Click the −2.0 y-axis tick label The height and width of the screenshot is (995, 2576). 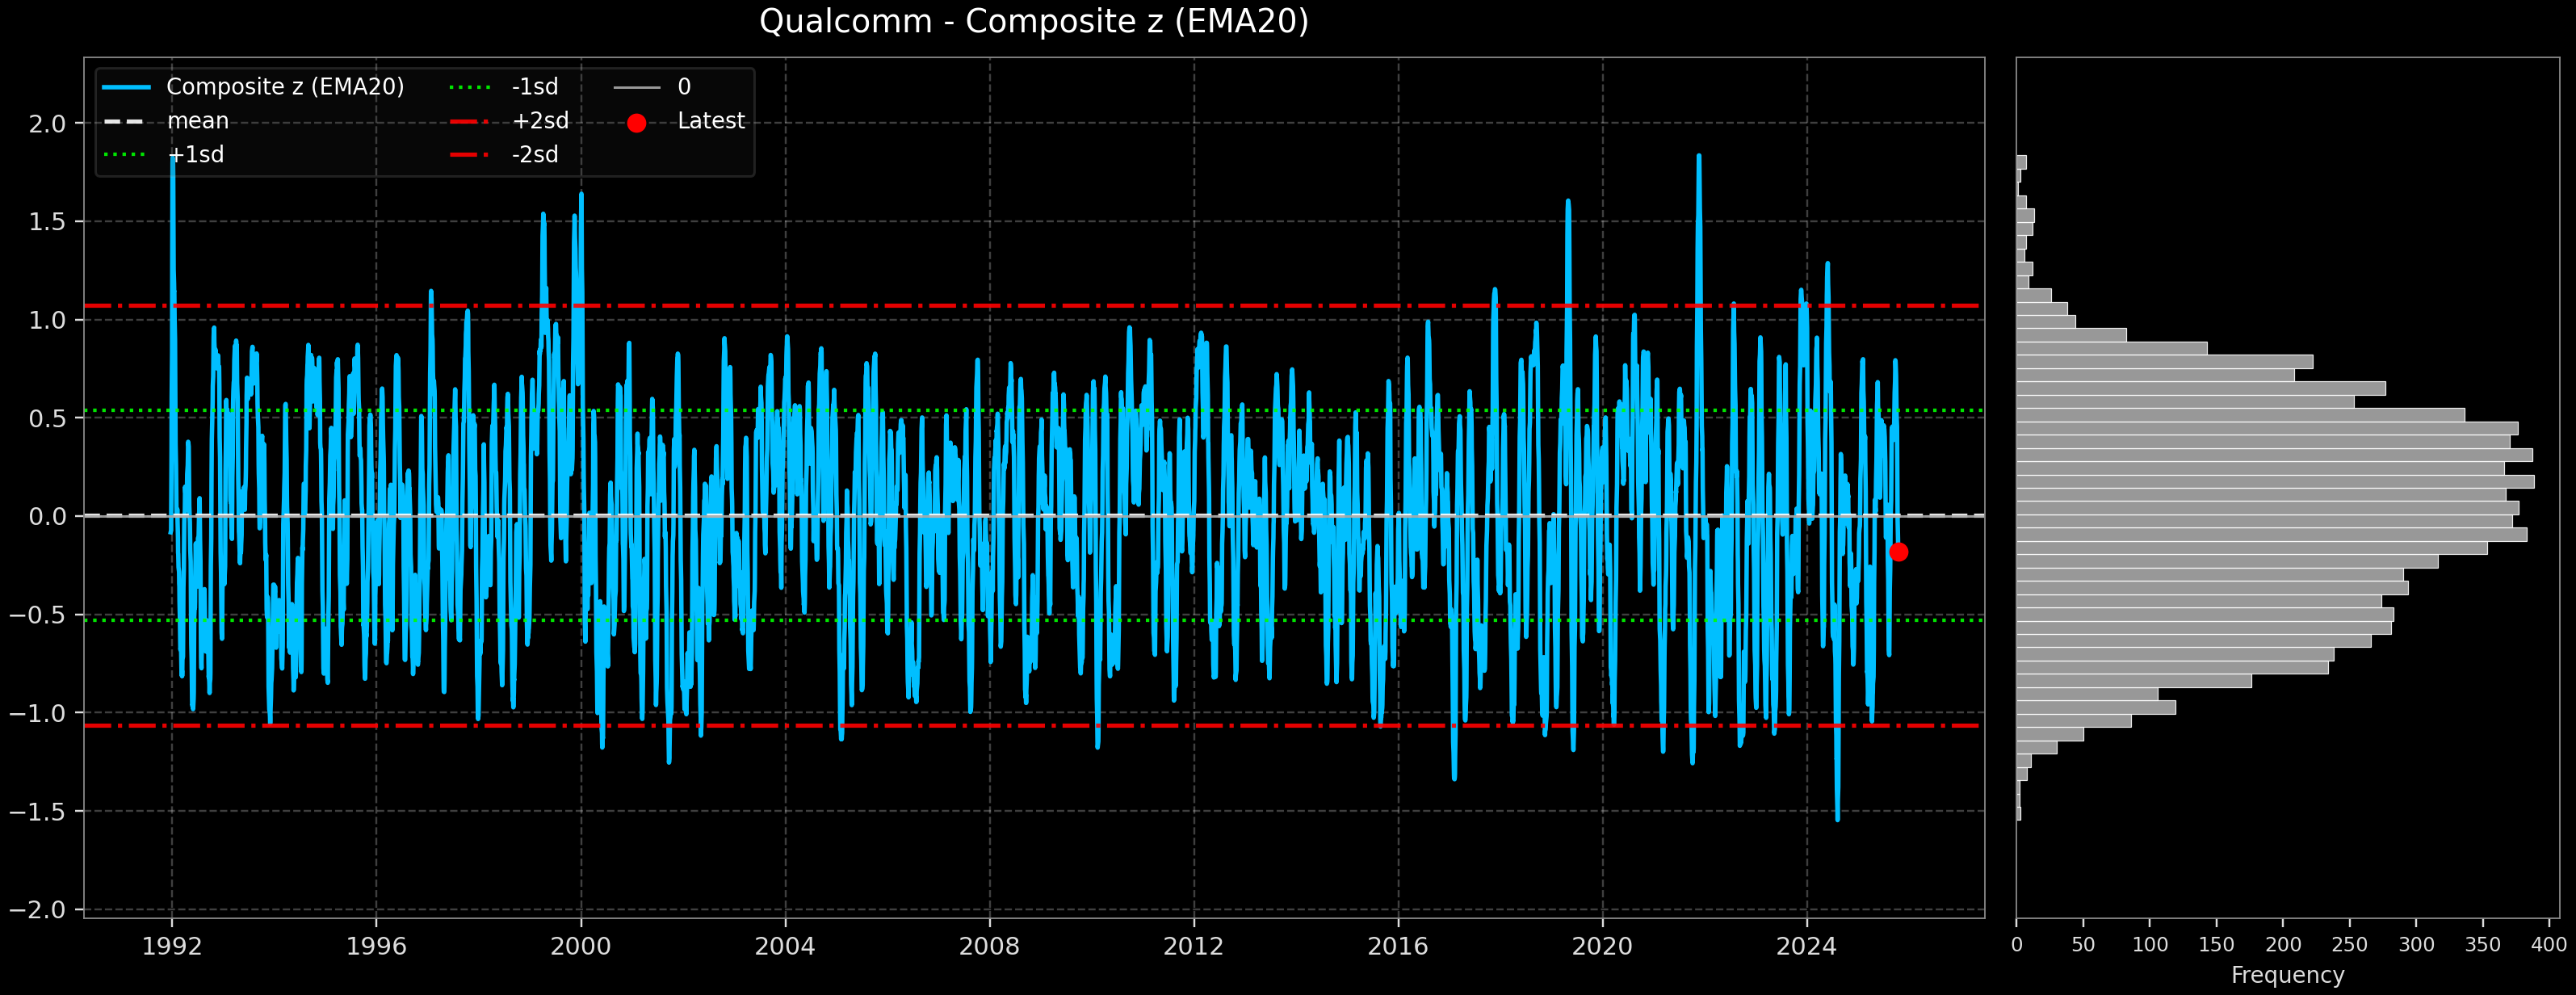click(x=38, y=910)
